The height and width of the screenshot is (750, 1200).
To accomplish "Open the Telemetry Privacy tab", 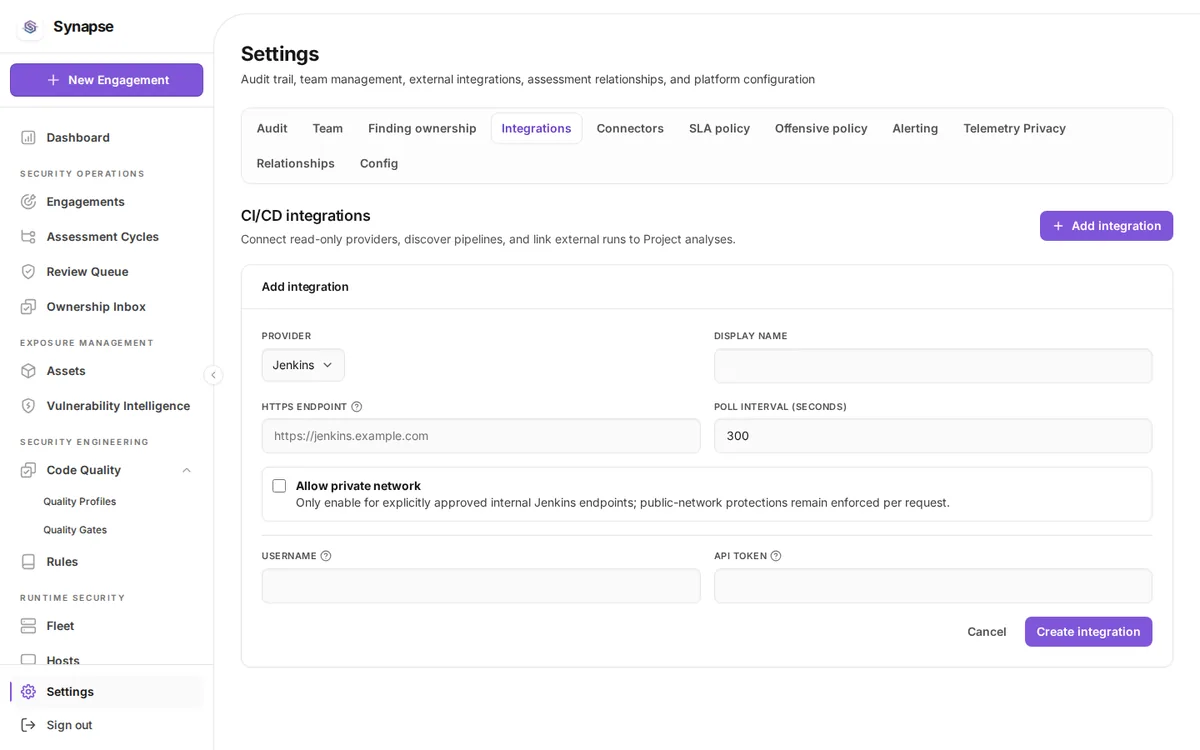I will pyautogui.click(x=1014, y=128).
